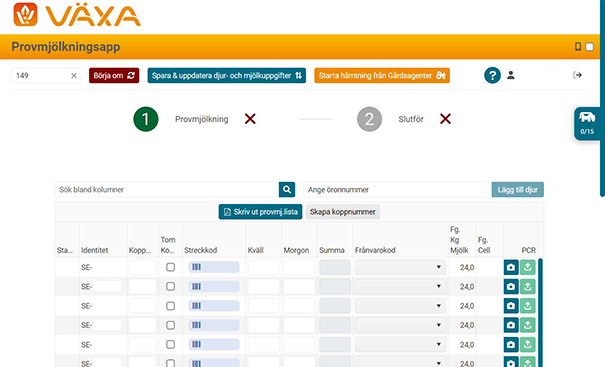The image size is (605, 367).
Task: Click Spara & uppdatera djur- och mjölkuppgifter
Action: click(226, 76)
